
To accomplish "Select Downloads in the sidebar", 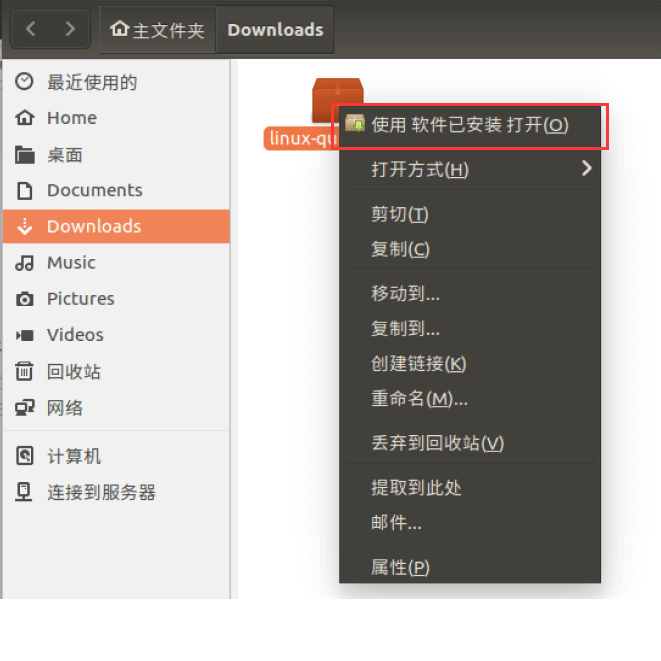I will click(116, 226).
